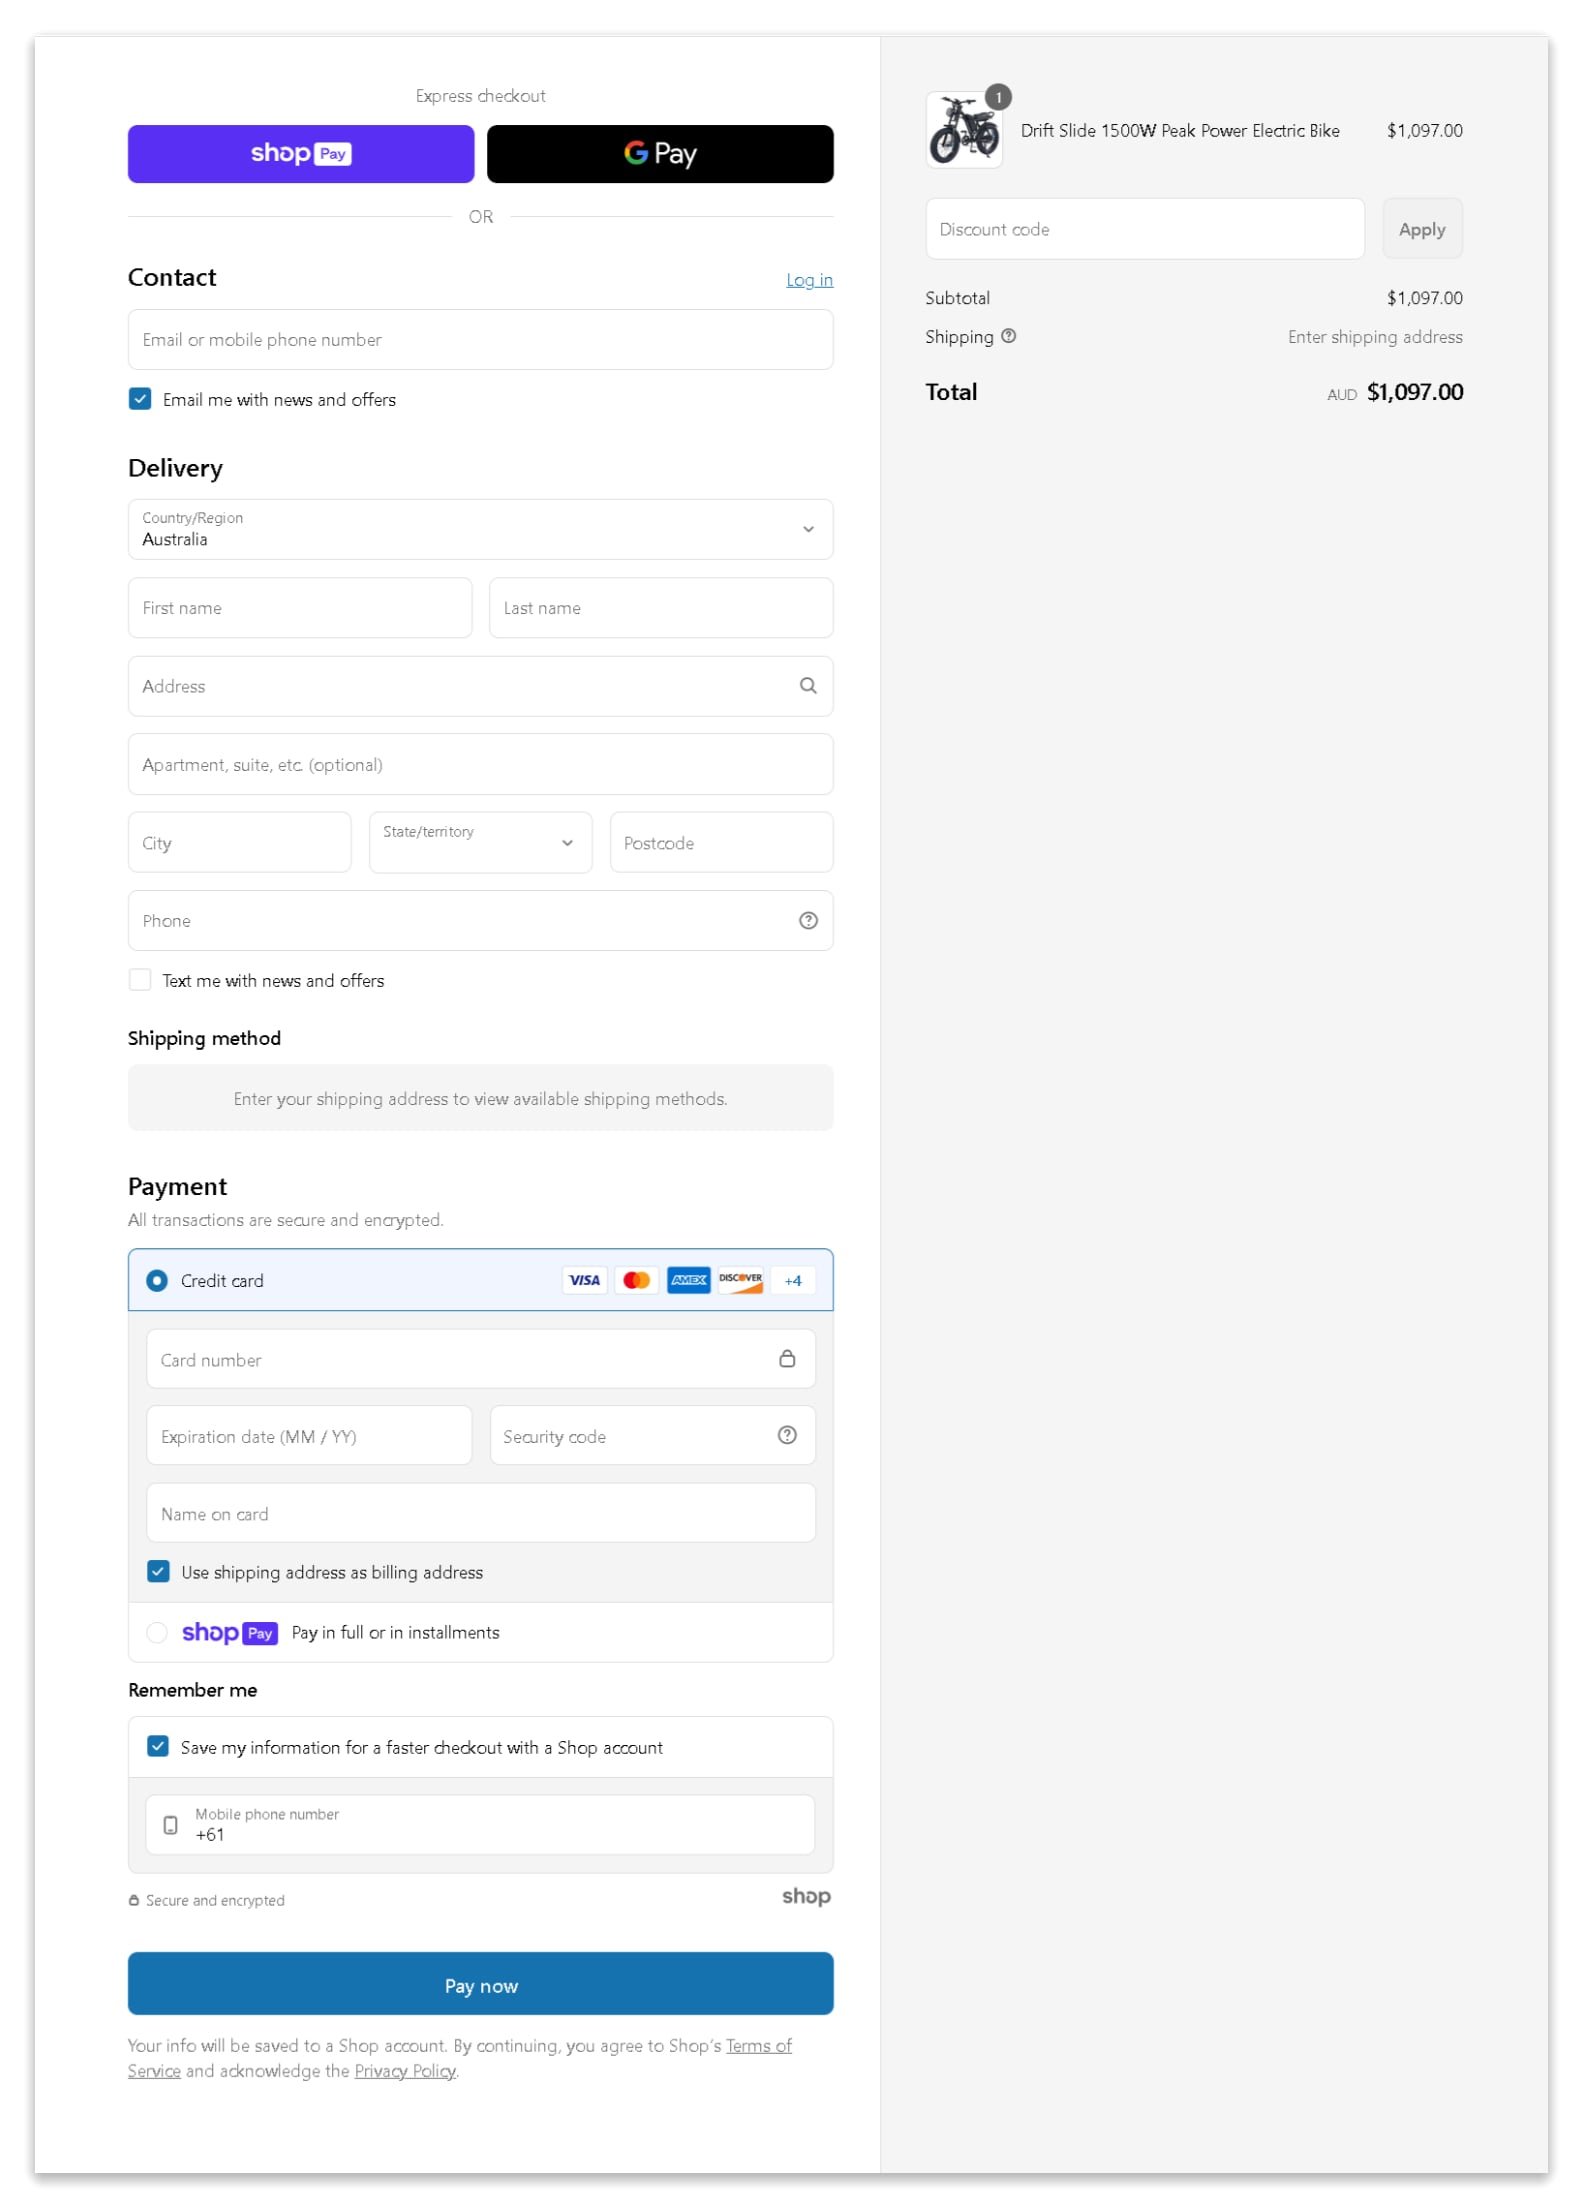1583x2208 pixels.
Task: Toggle Use shipping address as billing address
Action: pos(158,1572)
